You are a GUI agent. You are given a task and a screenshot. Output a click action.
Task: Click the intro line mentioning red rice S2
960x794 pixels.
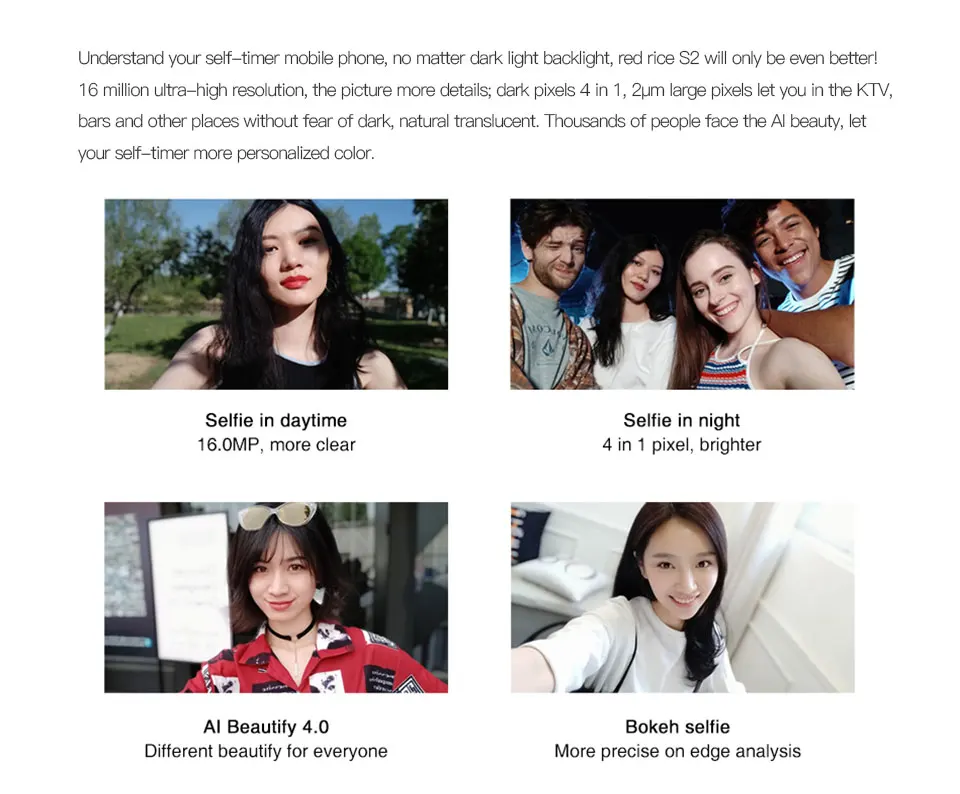pyautogui.click(x=478, y=58)
